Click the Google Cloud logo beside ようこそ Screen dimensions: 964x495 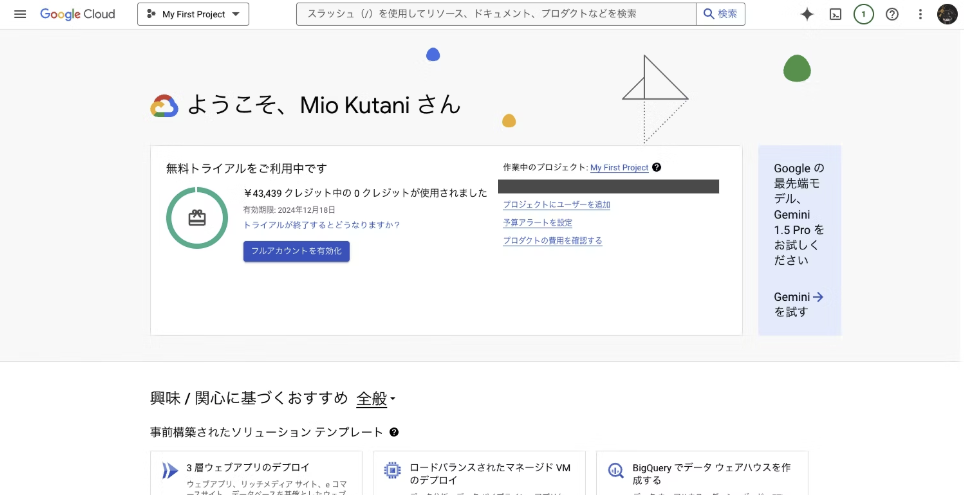point(164,106)
